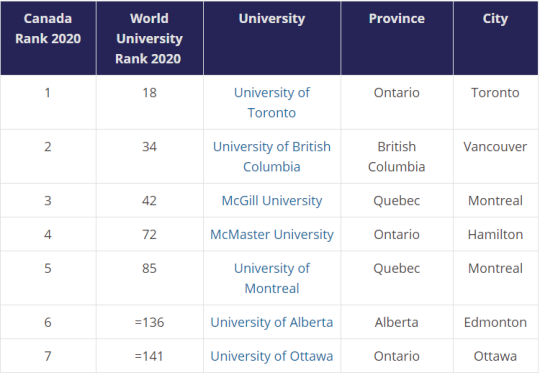The width and height of the screenshot is (540, 373).
Task: Click the world rank 18 cell
Action: (x=149, y=102)
